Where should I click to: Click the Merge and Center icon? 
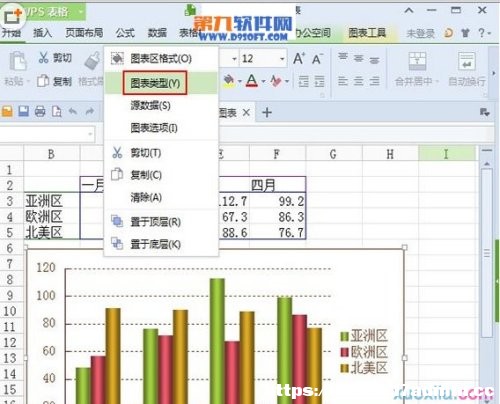[x=417, y=61]
